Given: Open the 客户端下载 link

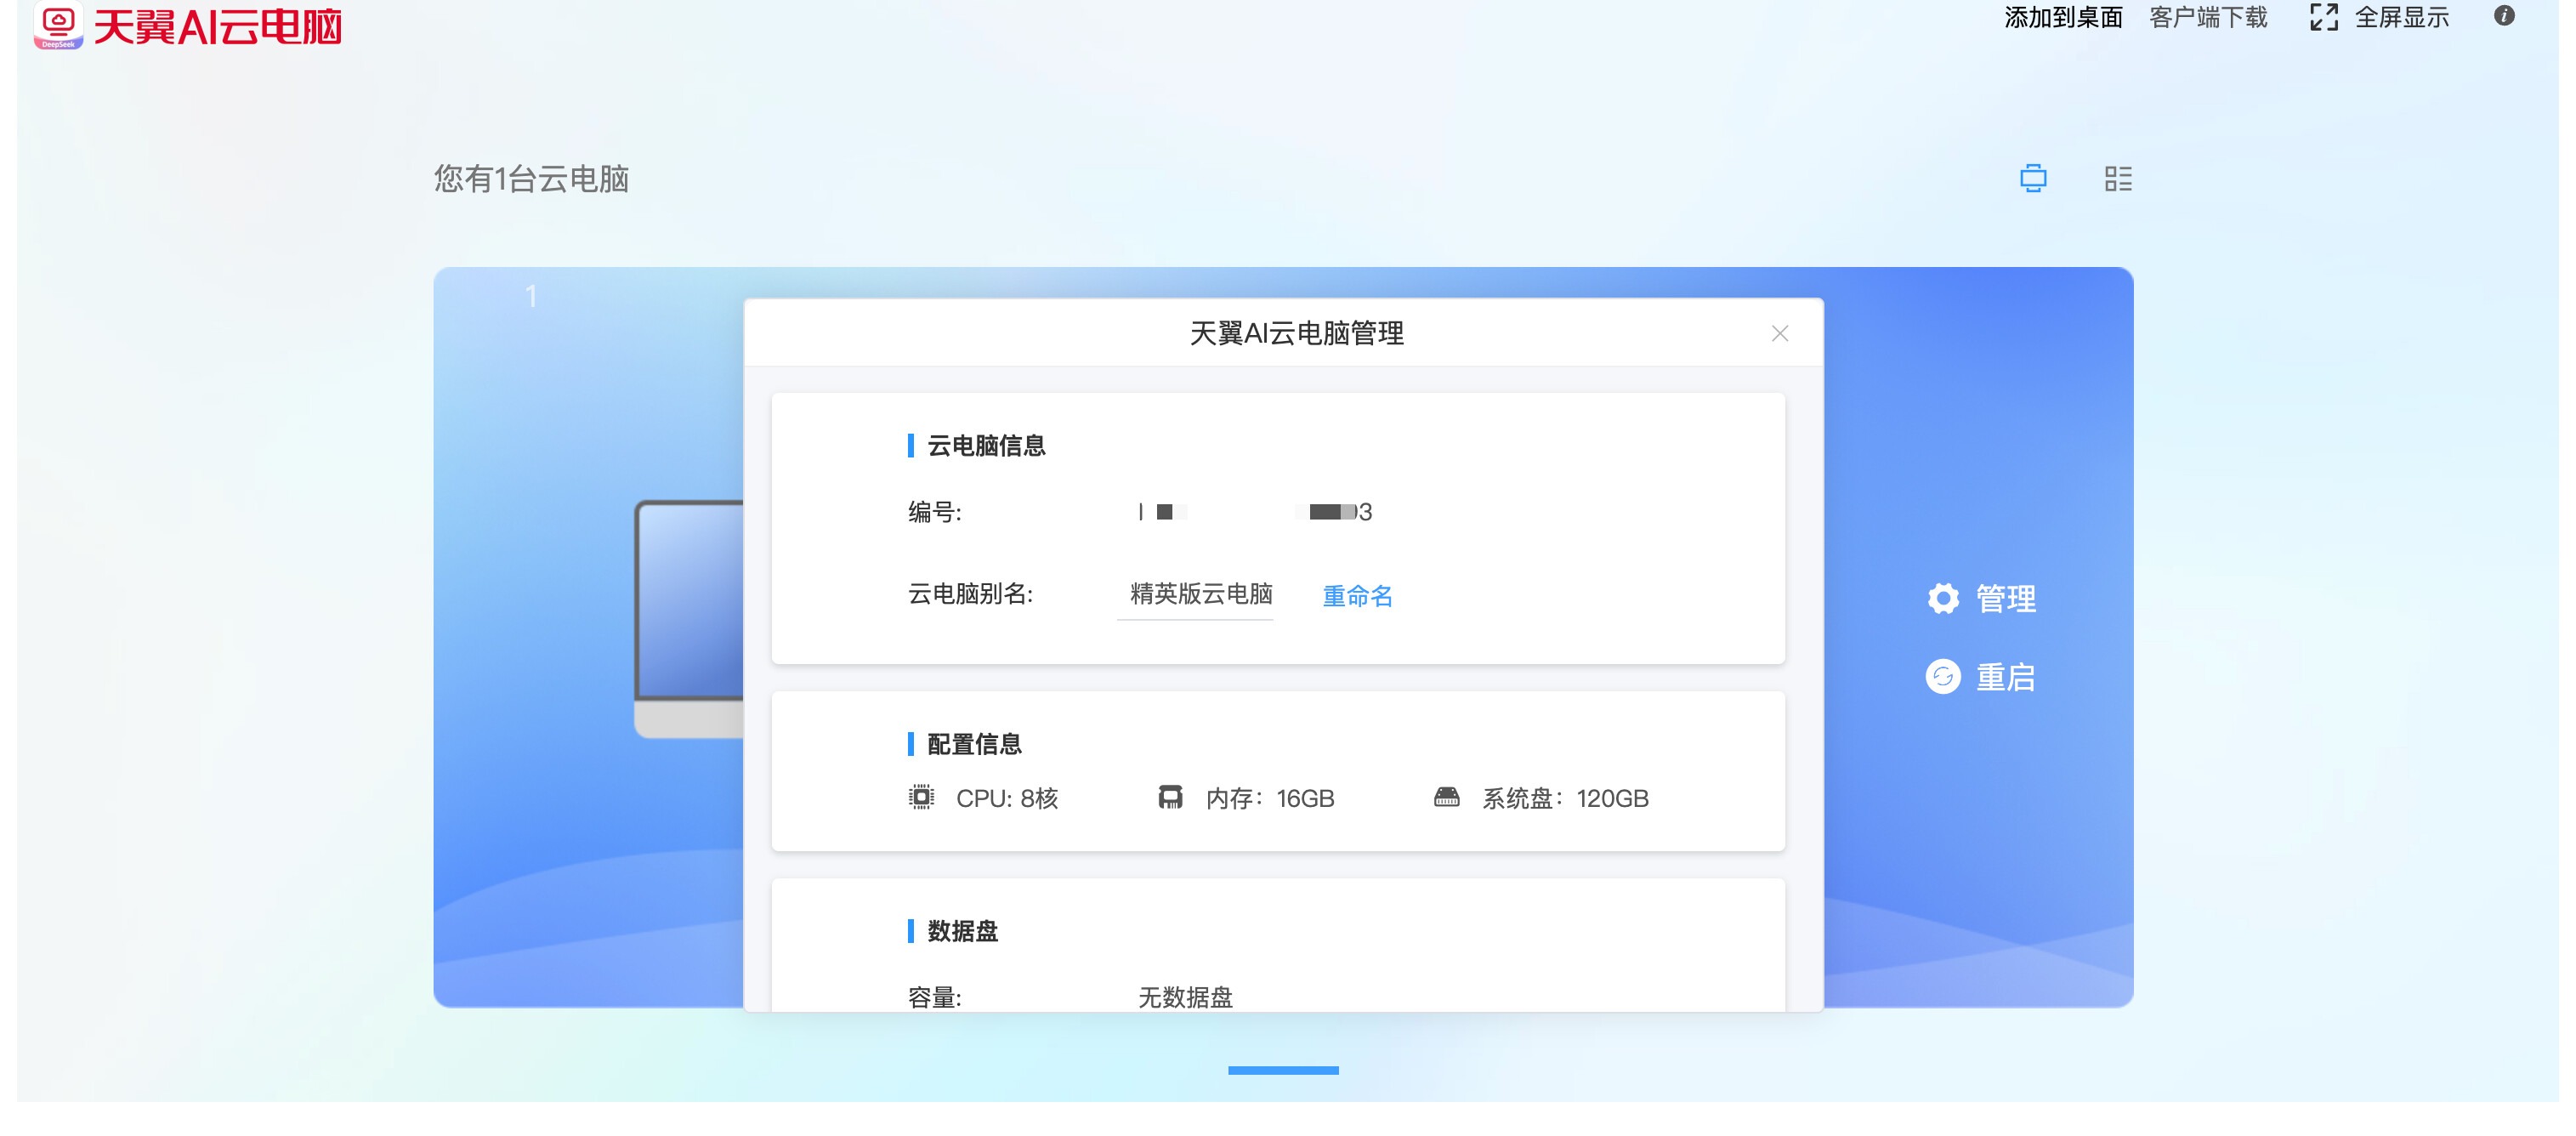Looking at the screenshot, I should click(2208, 17).
